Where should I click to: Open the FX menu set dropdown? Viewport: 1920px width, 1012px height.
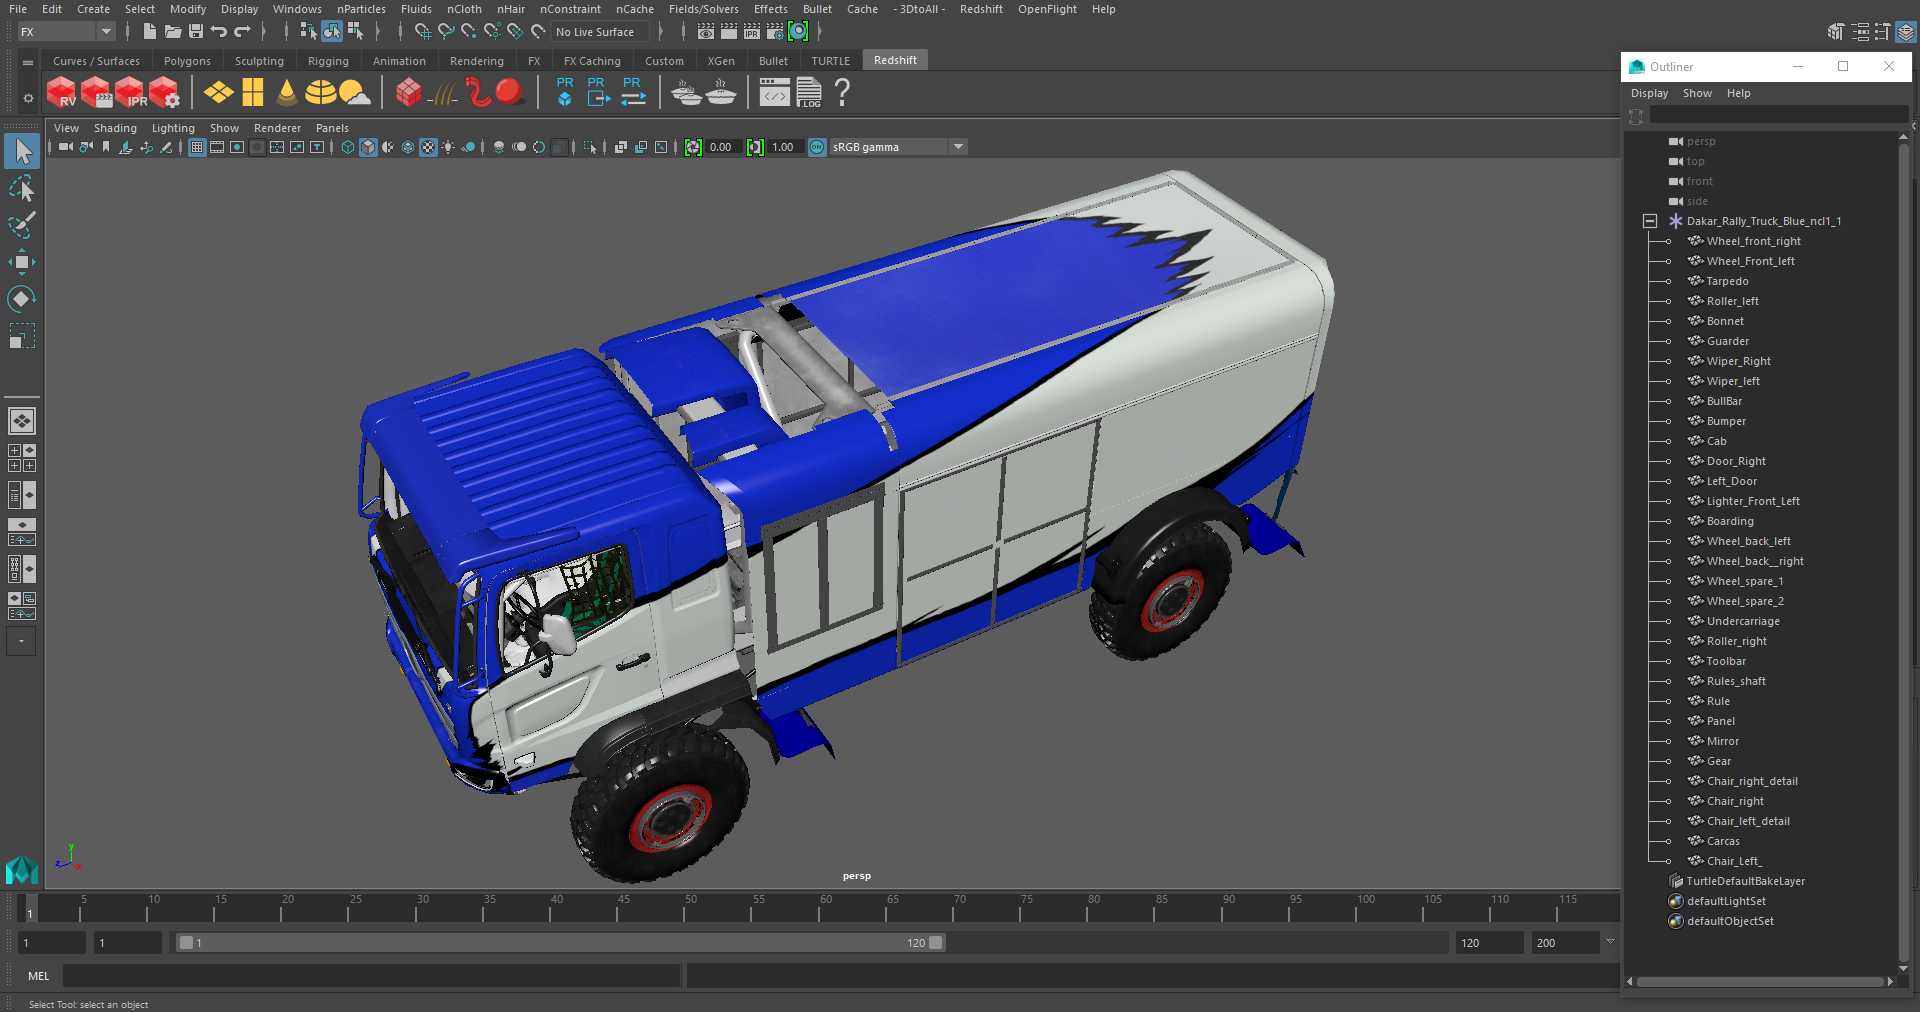(66, 32)
